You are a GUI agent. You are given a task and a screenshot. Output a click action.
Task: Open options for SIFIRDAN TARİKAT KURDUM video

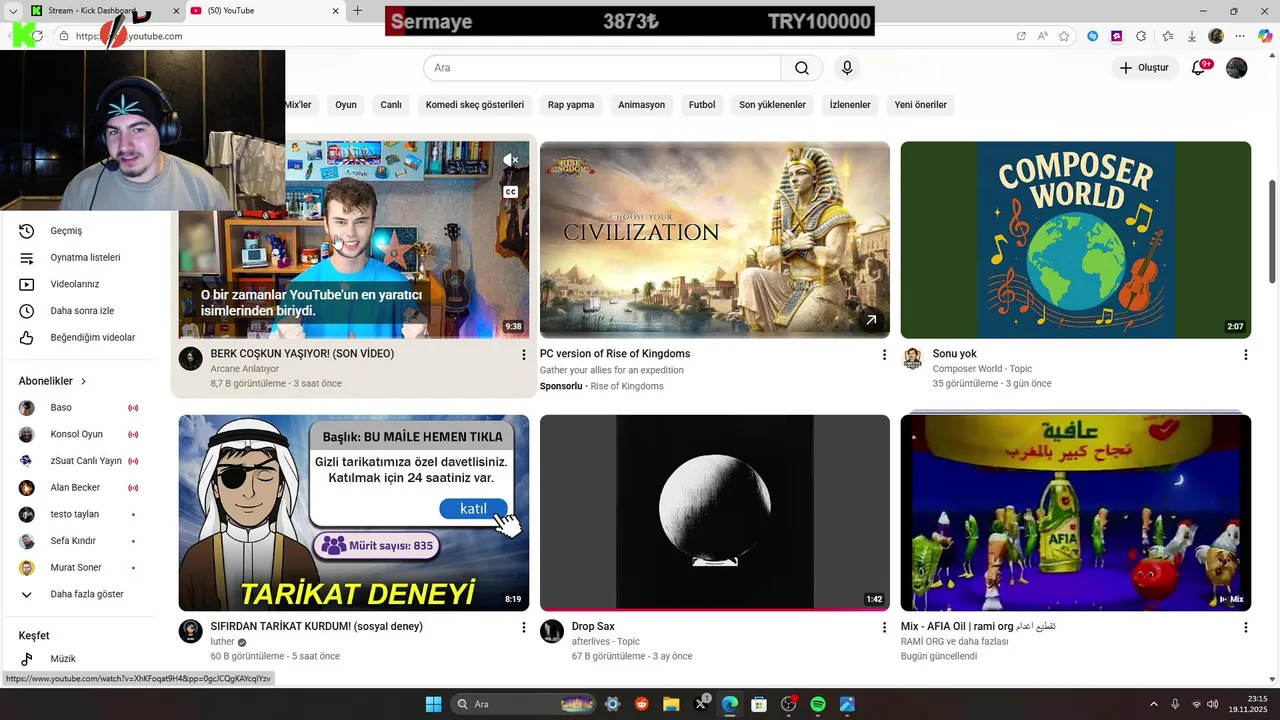coord(523,627)
